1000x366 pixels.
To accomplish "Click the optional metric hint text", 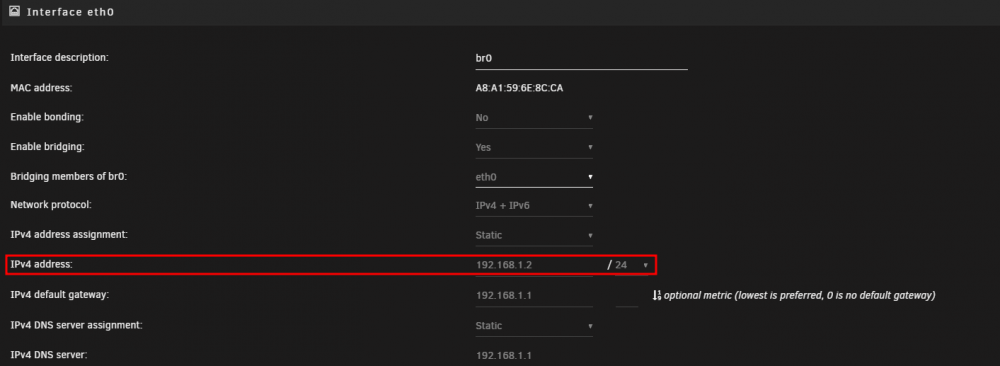I will click(800, 296).
